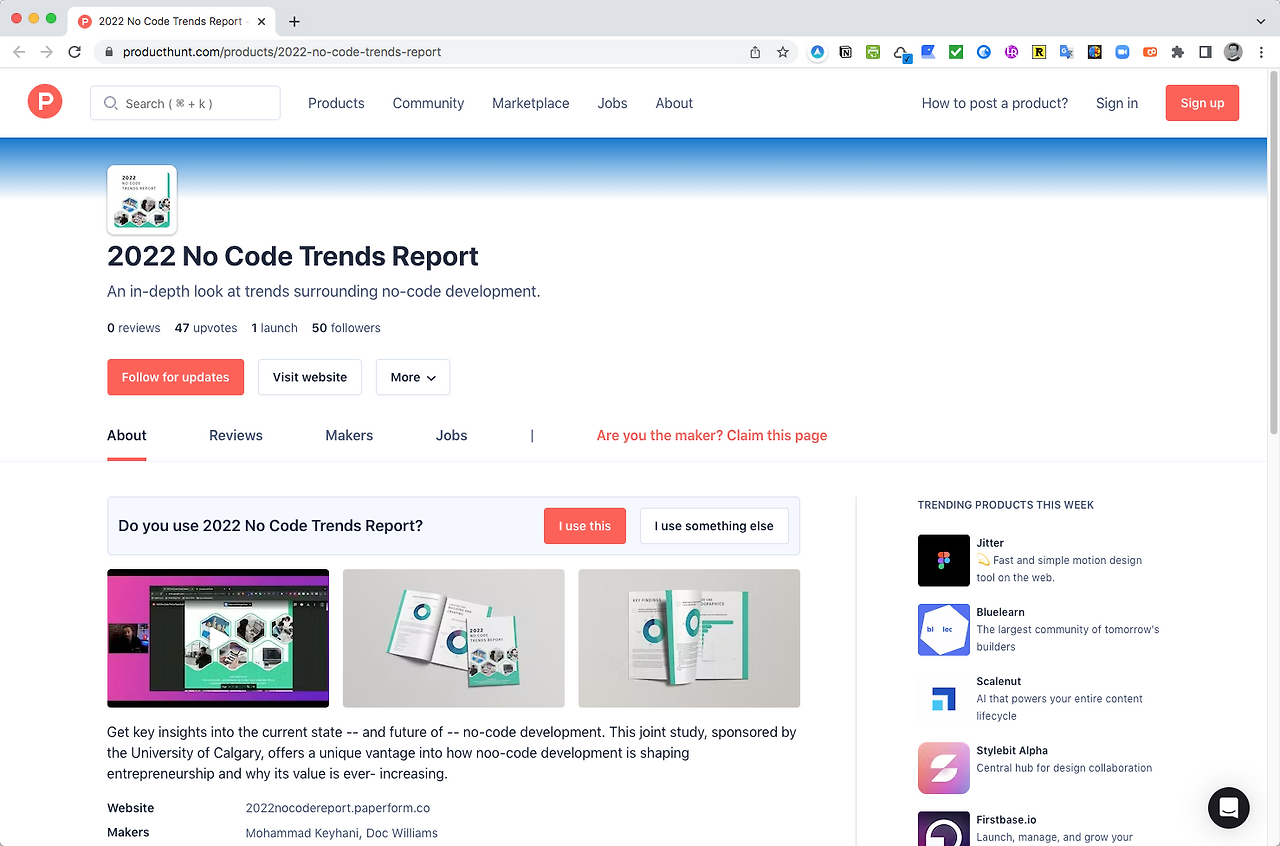
Task: Expand the tab search chevron
Action: click(1260, 21)
